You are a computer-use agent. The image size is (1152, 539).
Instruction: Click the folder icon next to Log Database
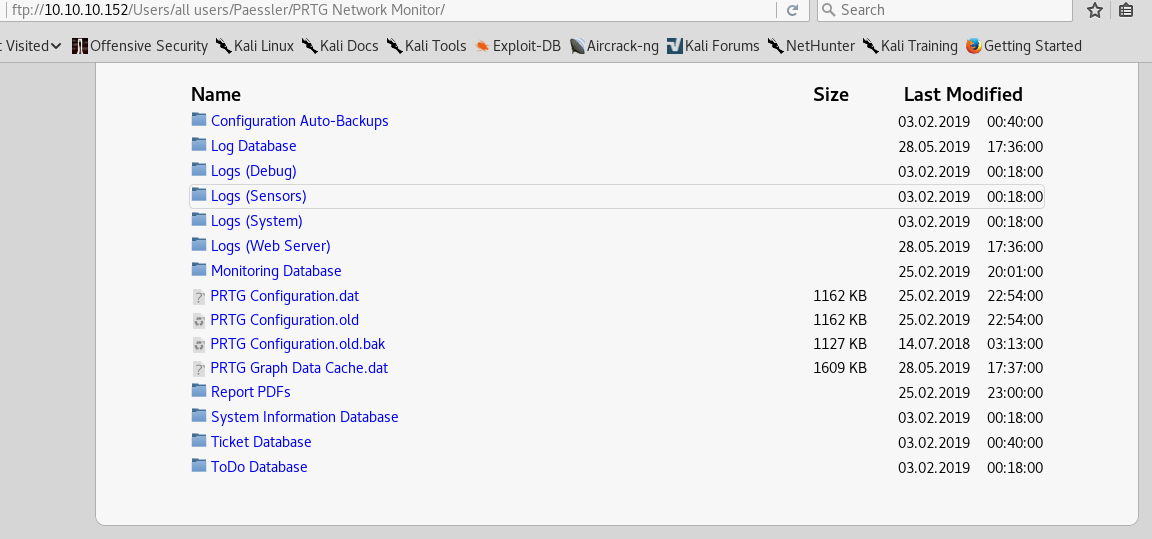[x=199, y=146]
